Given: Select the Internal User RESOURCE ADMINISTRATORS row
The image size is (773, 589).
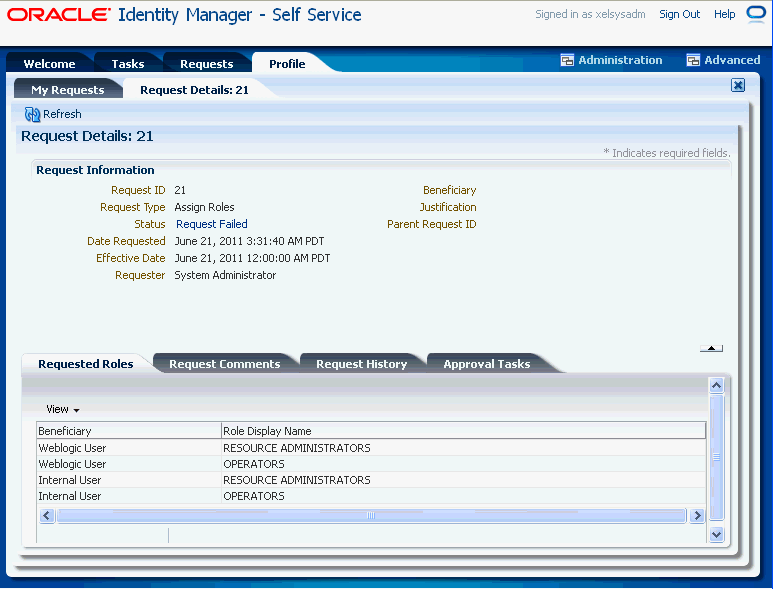Looking at the screenshot, I should (x=371, y=480).
